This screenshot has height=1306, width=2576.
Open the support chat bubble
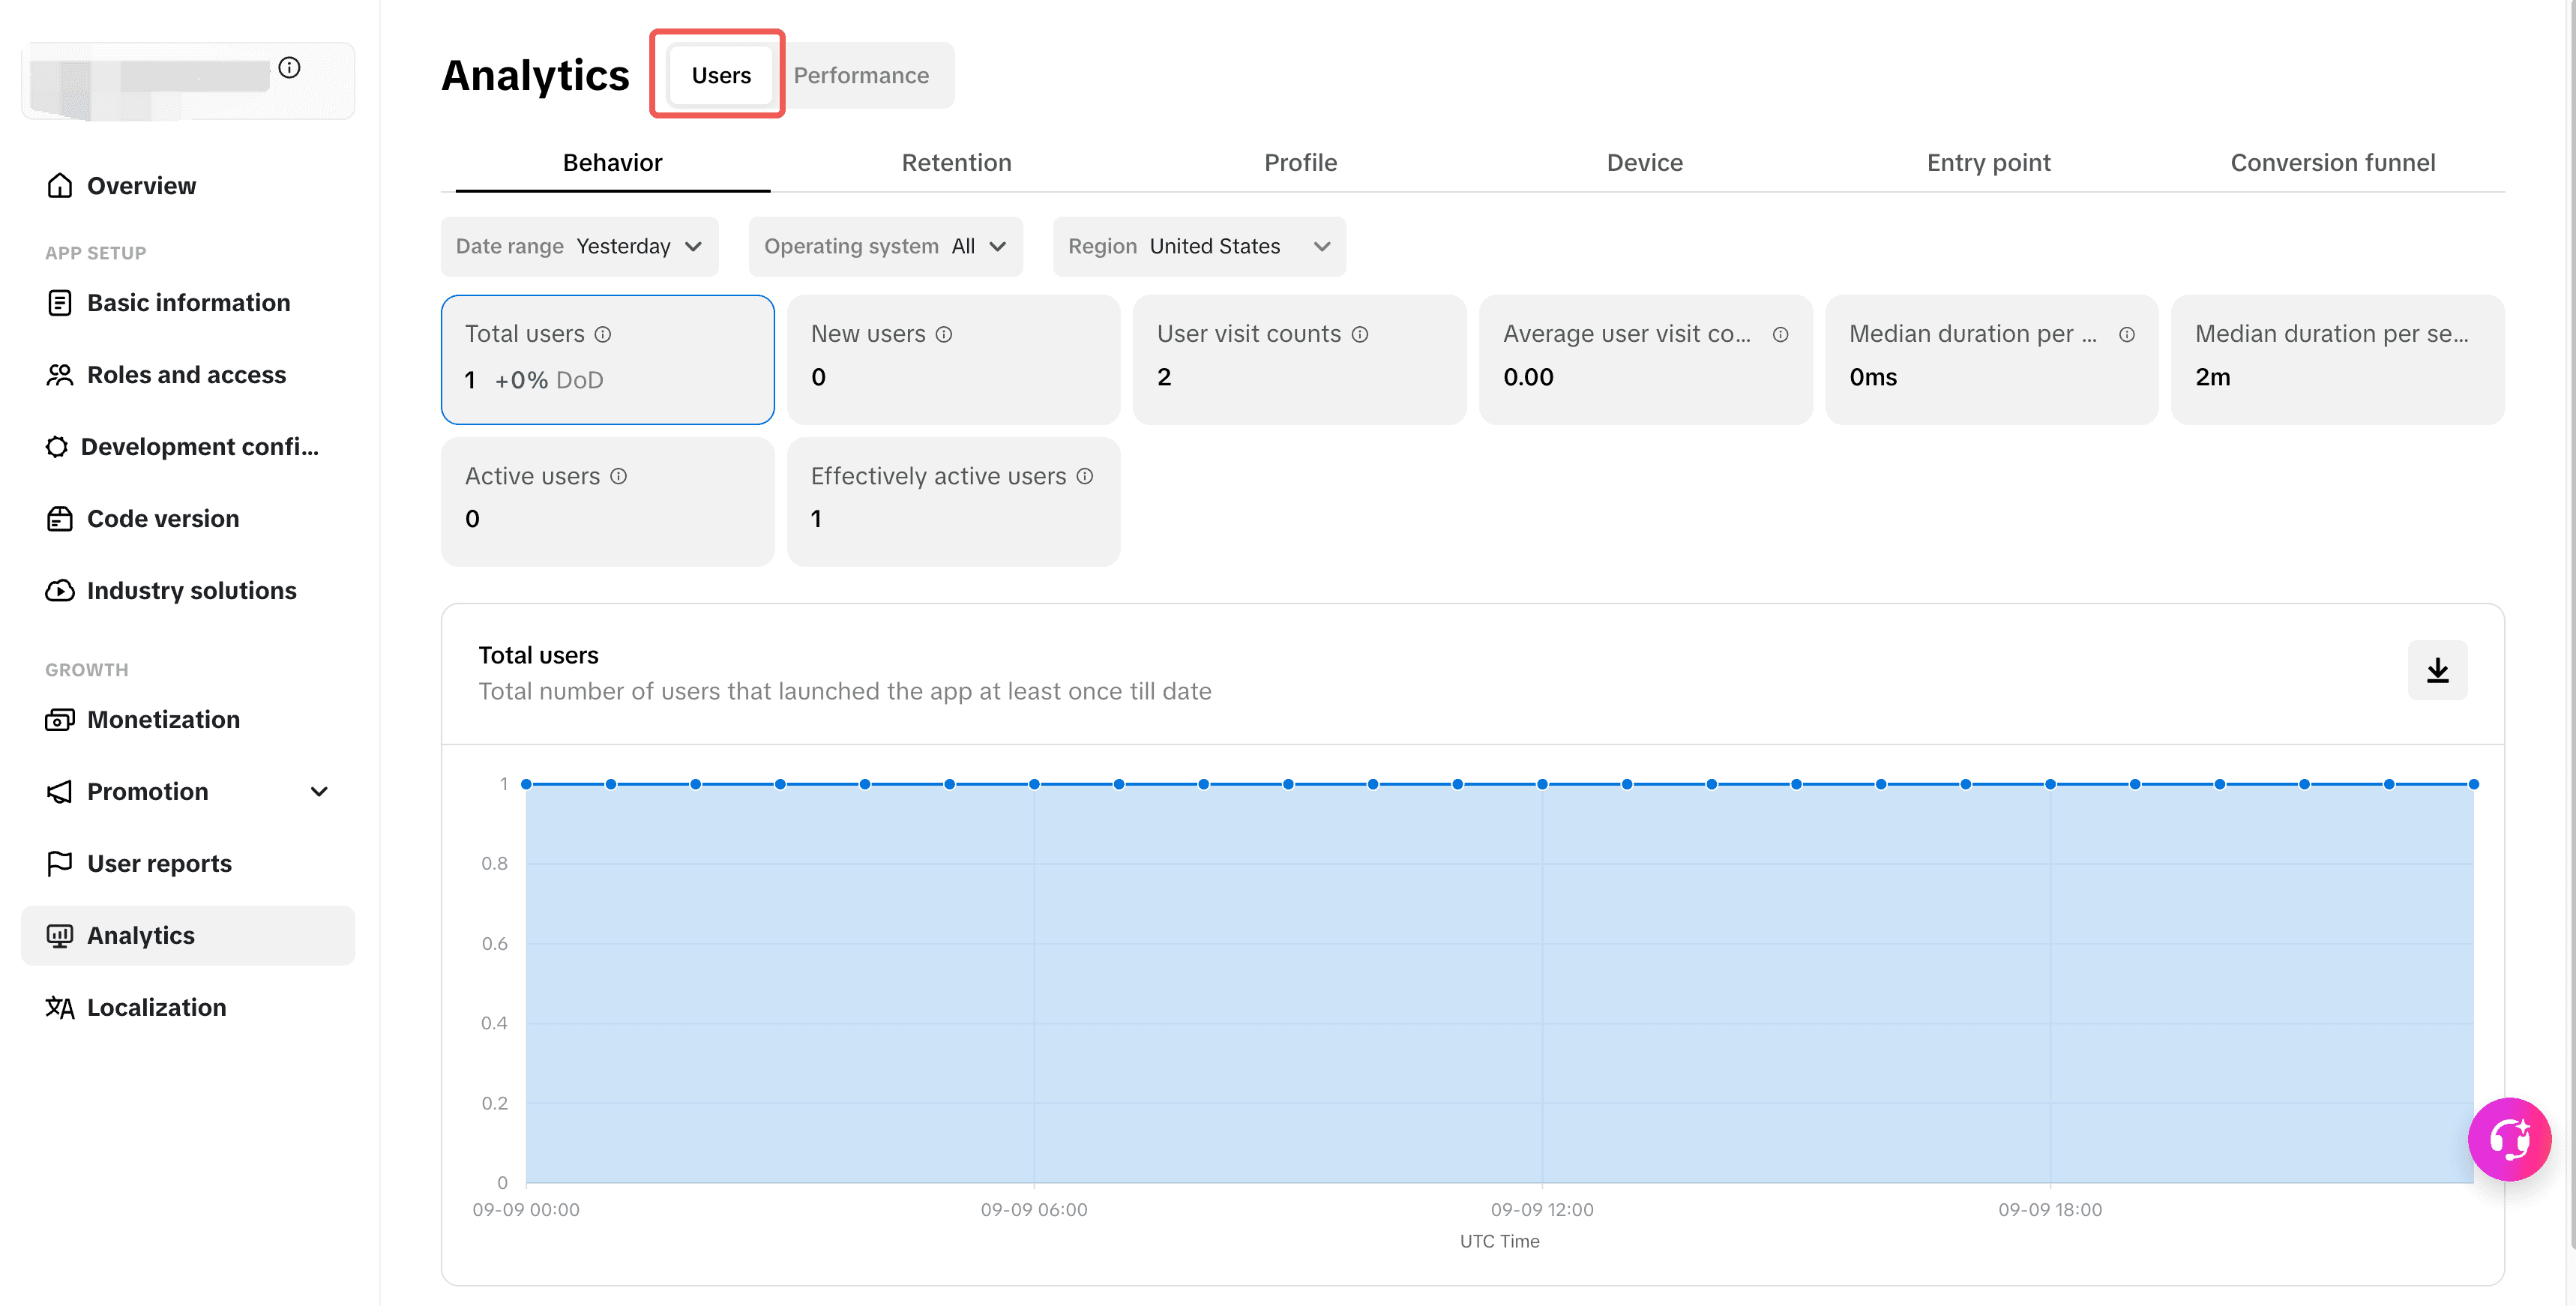coord(2509,1138)
